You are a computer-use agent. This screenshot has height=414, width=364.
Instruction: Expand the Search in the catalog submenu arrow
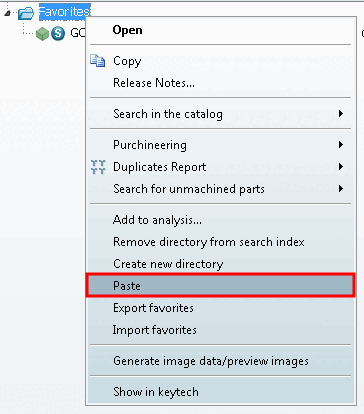click(x=340, y=114)
